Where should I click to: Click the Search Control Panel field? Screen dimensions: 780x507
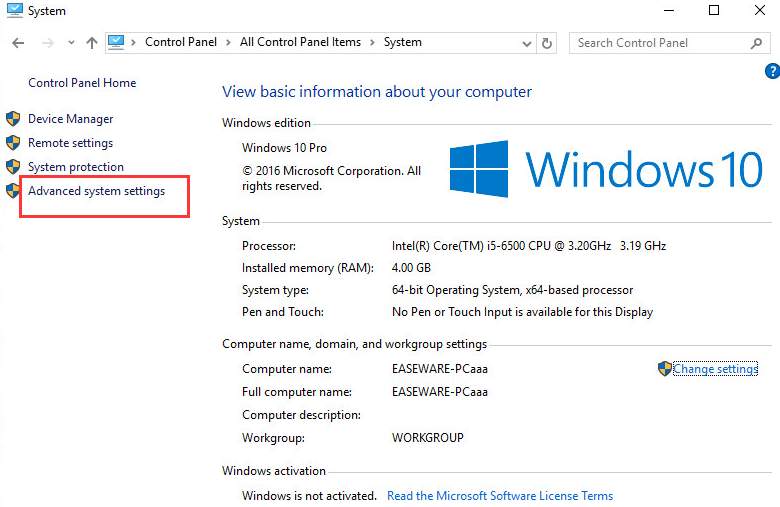click(x=669, y=43)
